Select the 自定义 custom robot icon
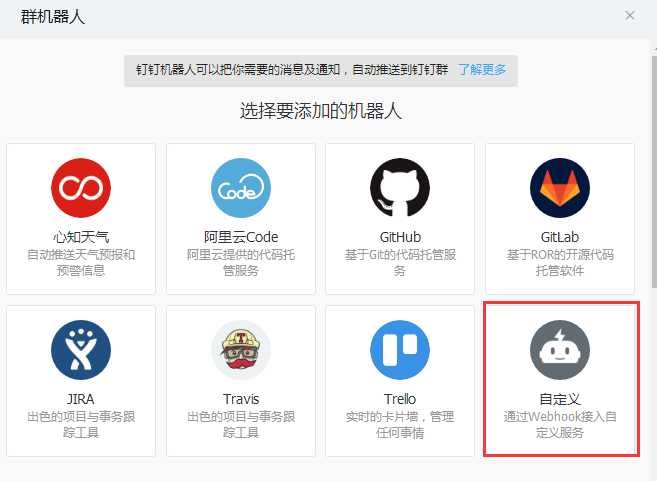The width and height of the screenshot is (657, 481). [x=560, y=350]
